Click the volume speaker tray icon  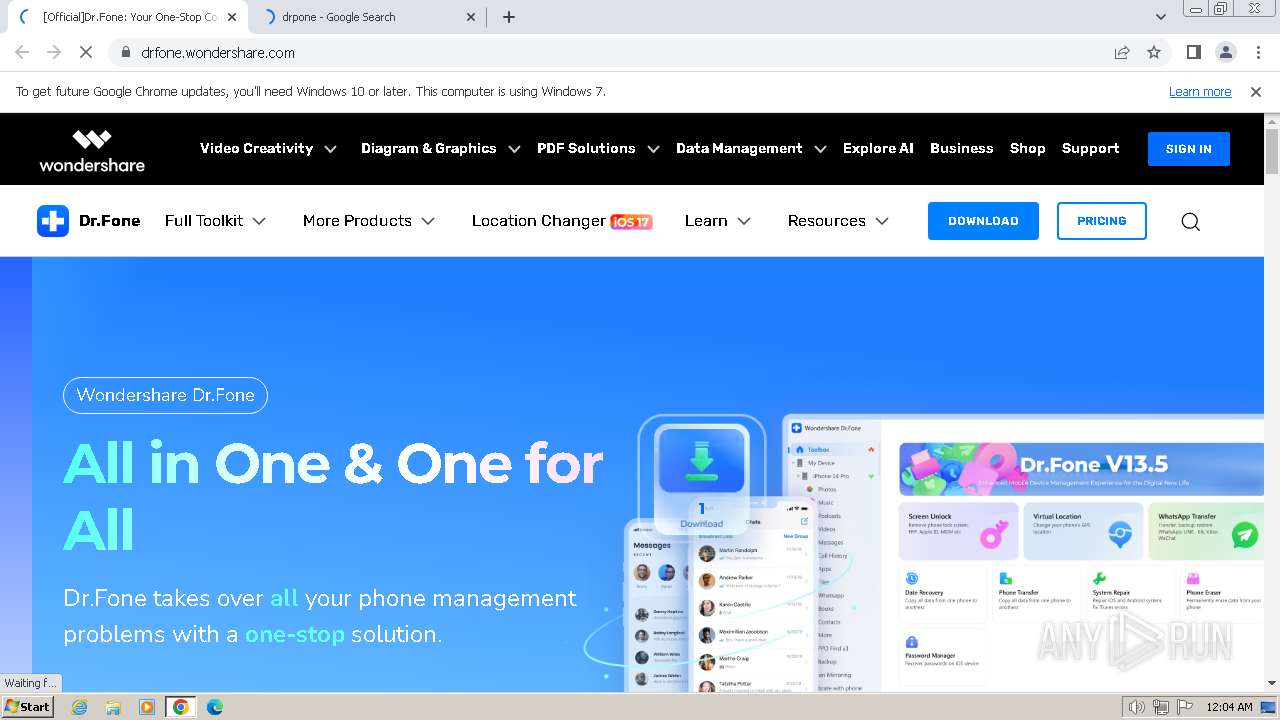click(1137, 707)
